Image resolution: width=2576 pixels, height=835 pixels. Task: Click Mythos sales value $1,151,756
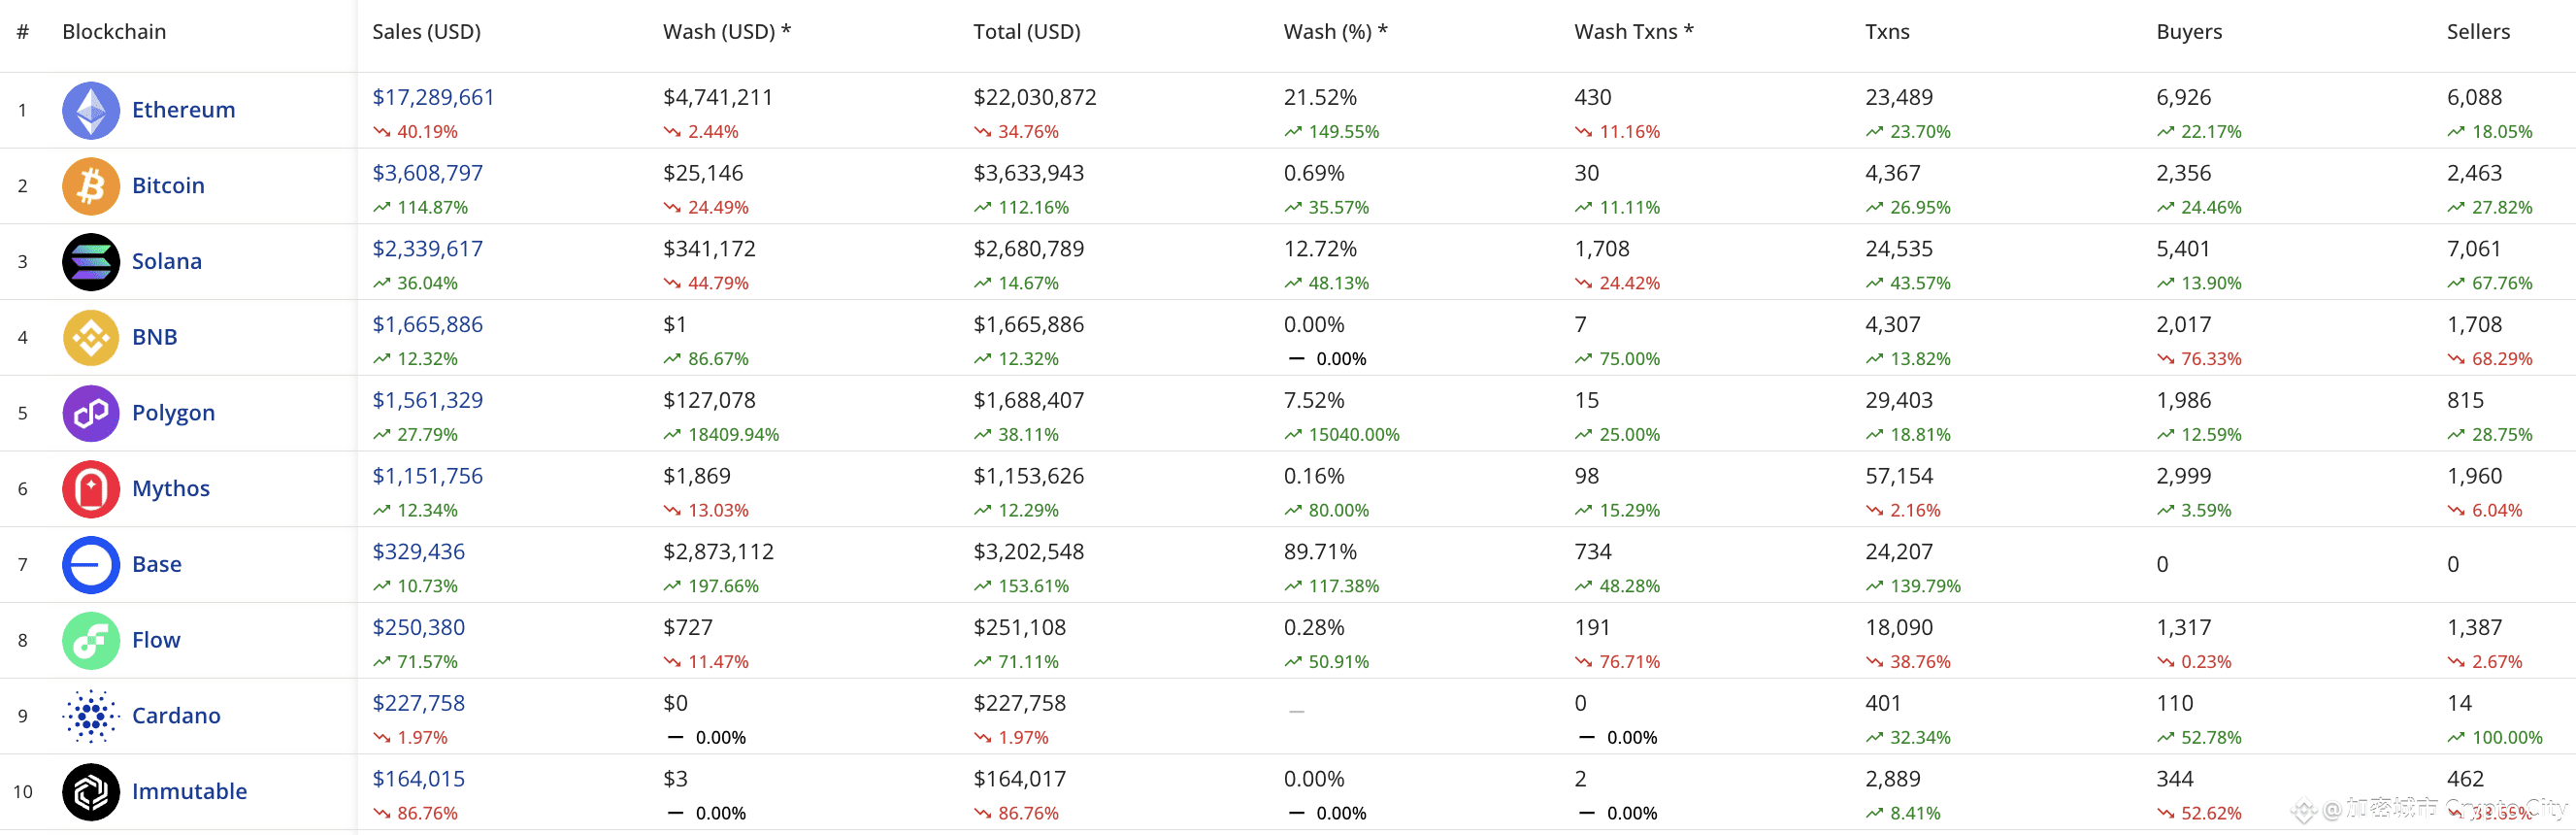(x=427, y=477)
